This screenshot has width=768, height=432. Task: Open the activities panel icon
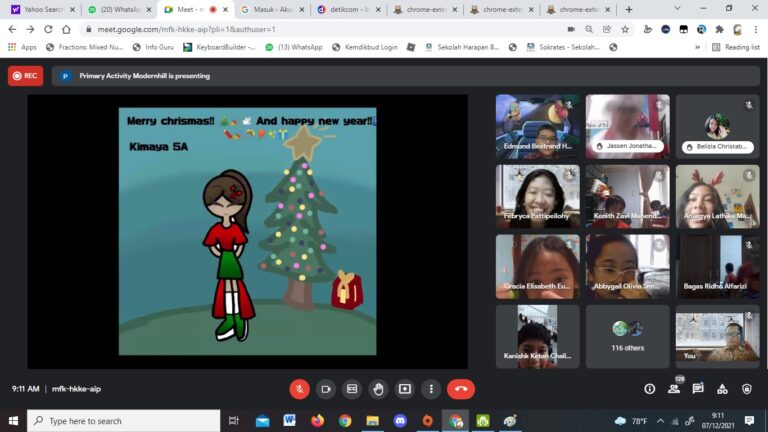[x=722, y=389]
